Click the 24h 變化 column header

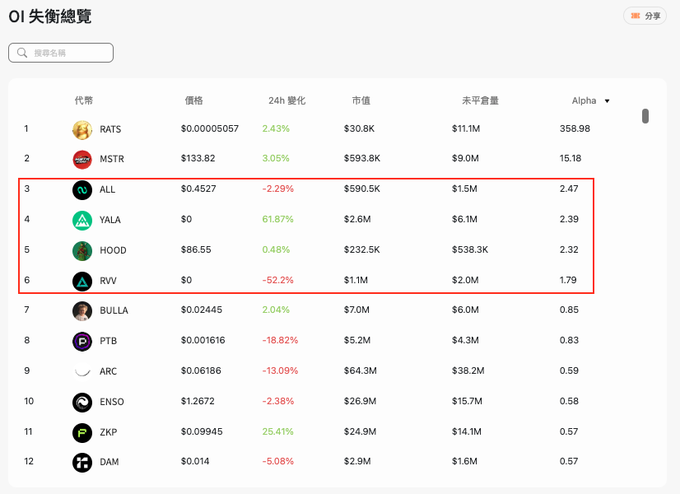(x=286, y=101)
